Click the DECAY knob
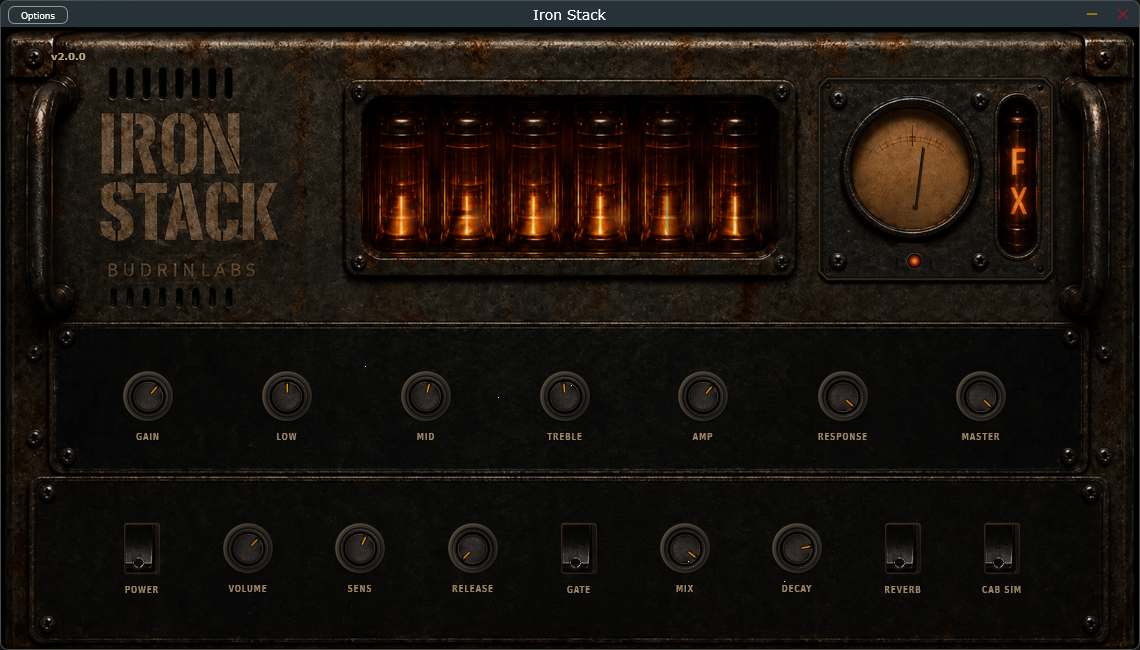 796,548
